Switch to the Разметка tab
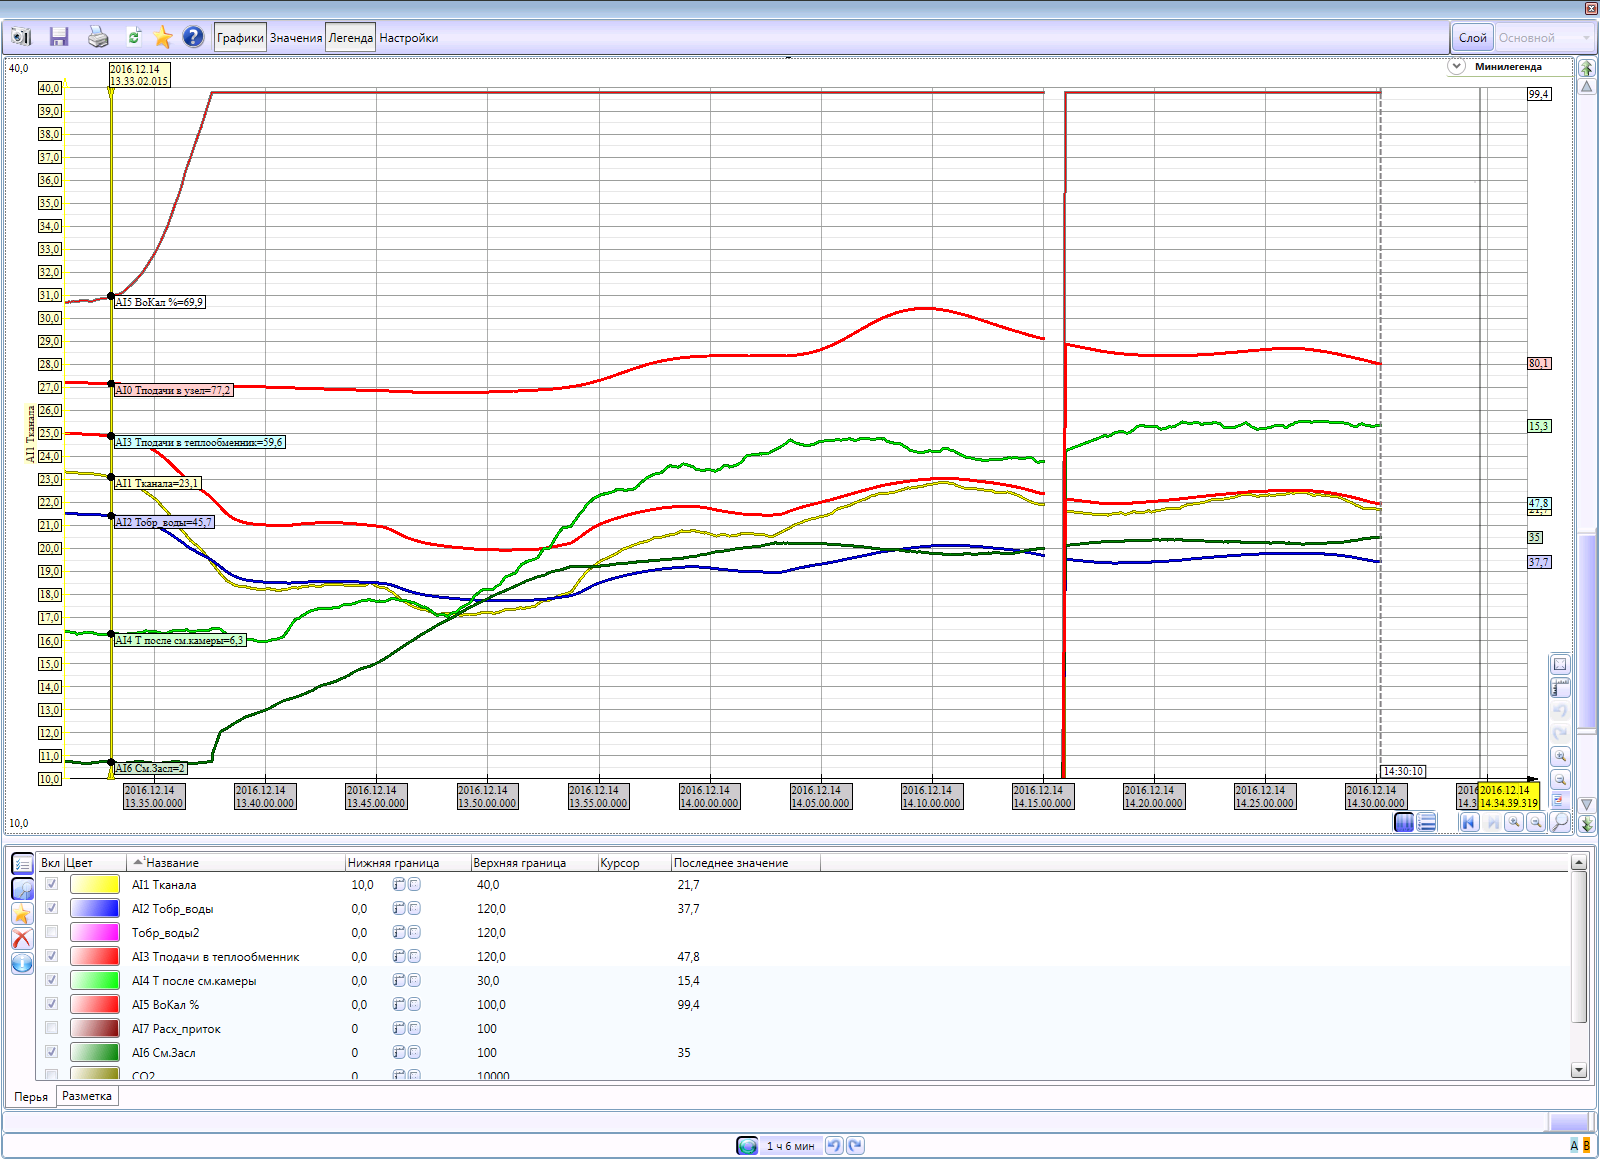 point(87,1096)
